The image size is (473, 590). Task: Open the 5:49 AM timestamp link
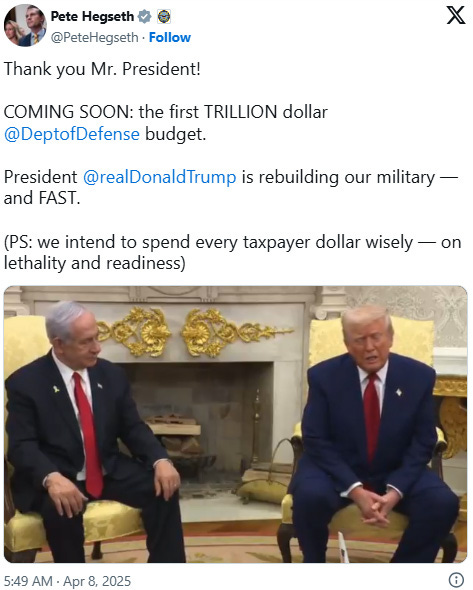(x=28, y=581)
